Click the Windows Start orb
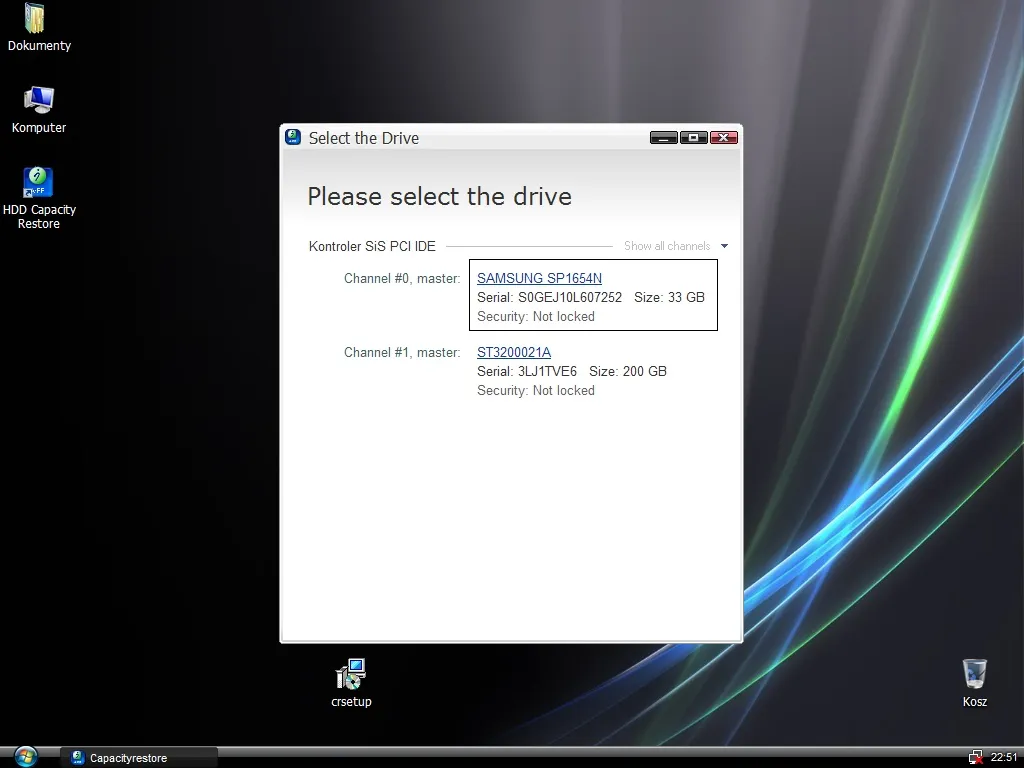 pyautogui.click(x=26, y=757)
